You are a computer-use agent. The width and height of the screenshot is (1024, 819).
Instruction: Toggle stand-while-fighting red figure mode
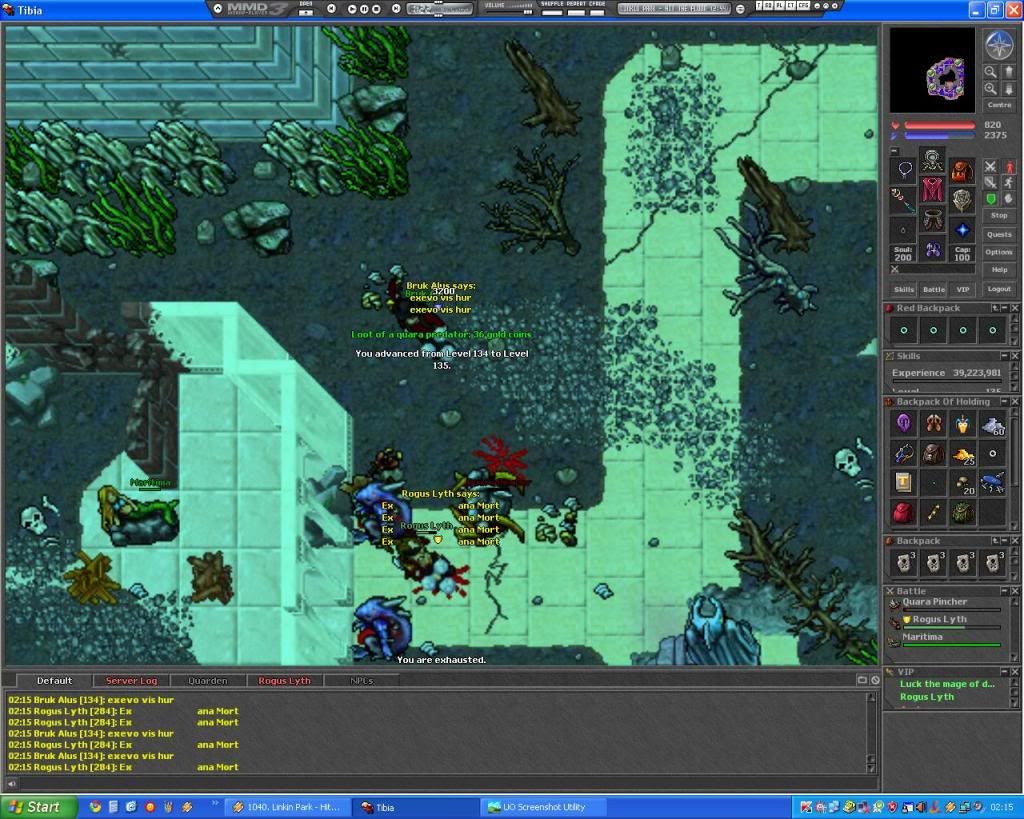1008,167
